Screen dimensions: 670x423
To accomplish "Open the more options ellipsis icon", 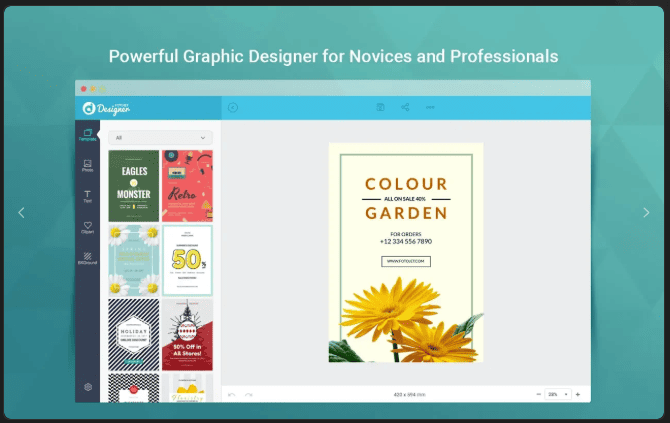I will [x=430, y=107].
